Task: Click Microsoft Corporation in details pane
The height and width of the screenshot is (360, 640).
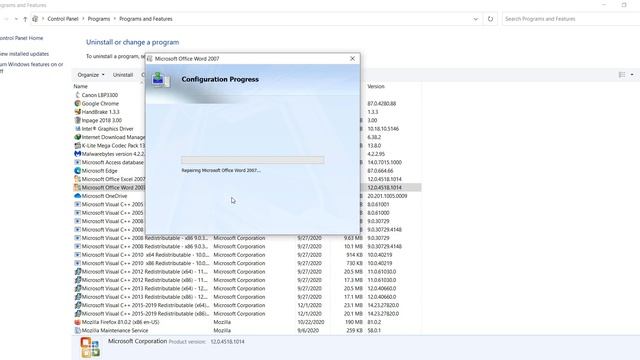Action: point(138,341)
